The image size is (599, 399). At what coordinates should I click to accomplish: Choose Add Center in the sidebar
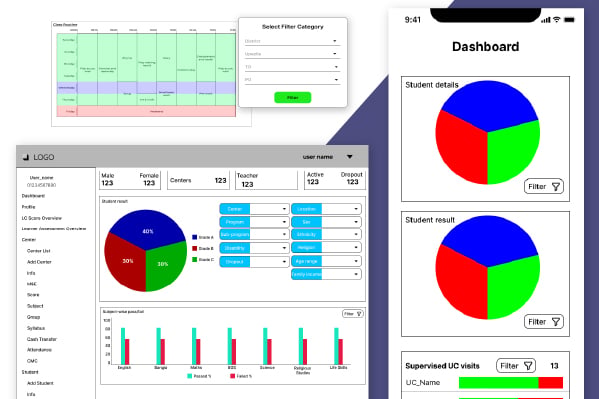click(x=39, y=262)
